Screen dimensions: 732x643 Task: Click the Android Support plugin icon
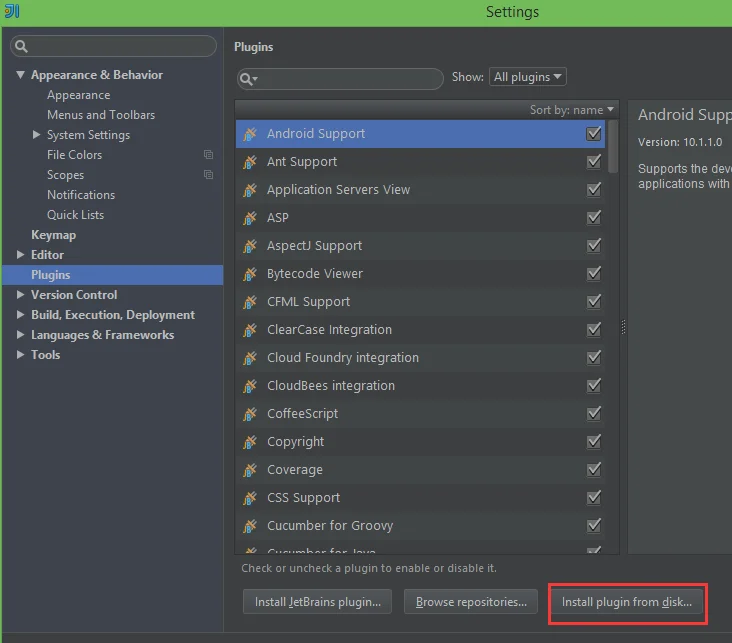(x=250, y=134)
